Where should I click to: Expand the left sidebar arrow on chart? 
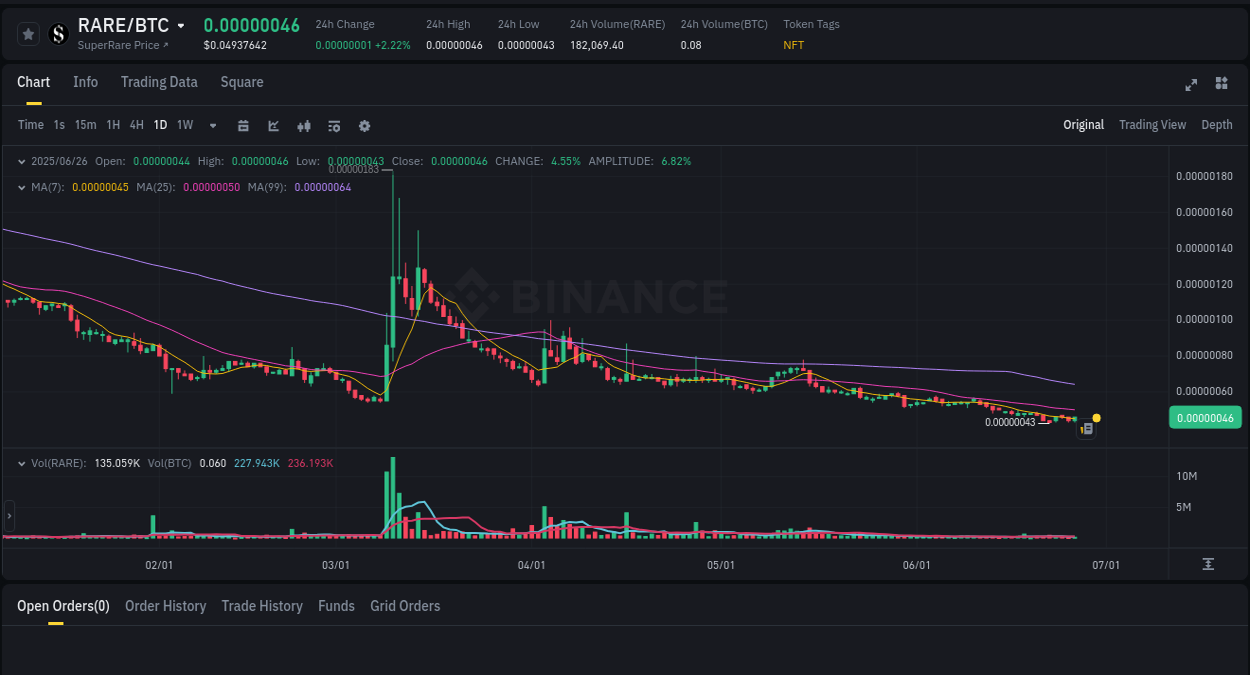8,515
